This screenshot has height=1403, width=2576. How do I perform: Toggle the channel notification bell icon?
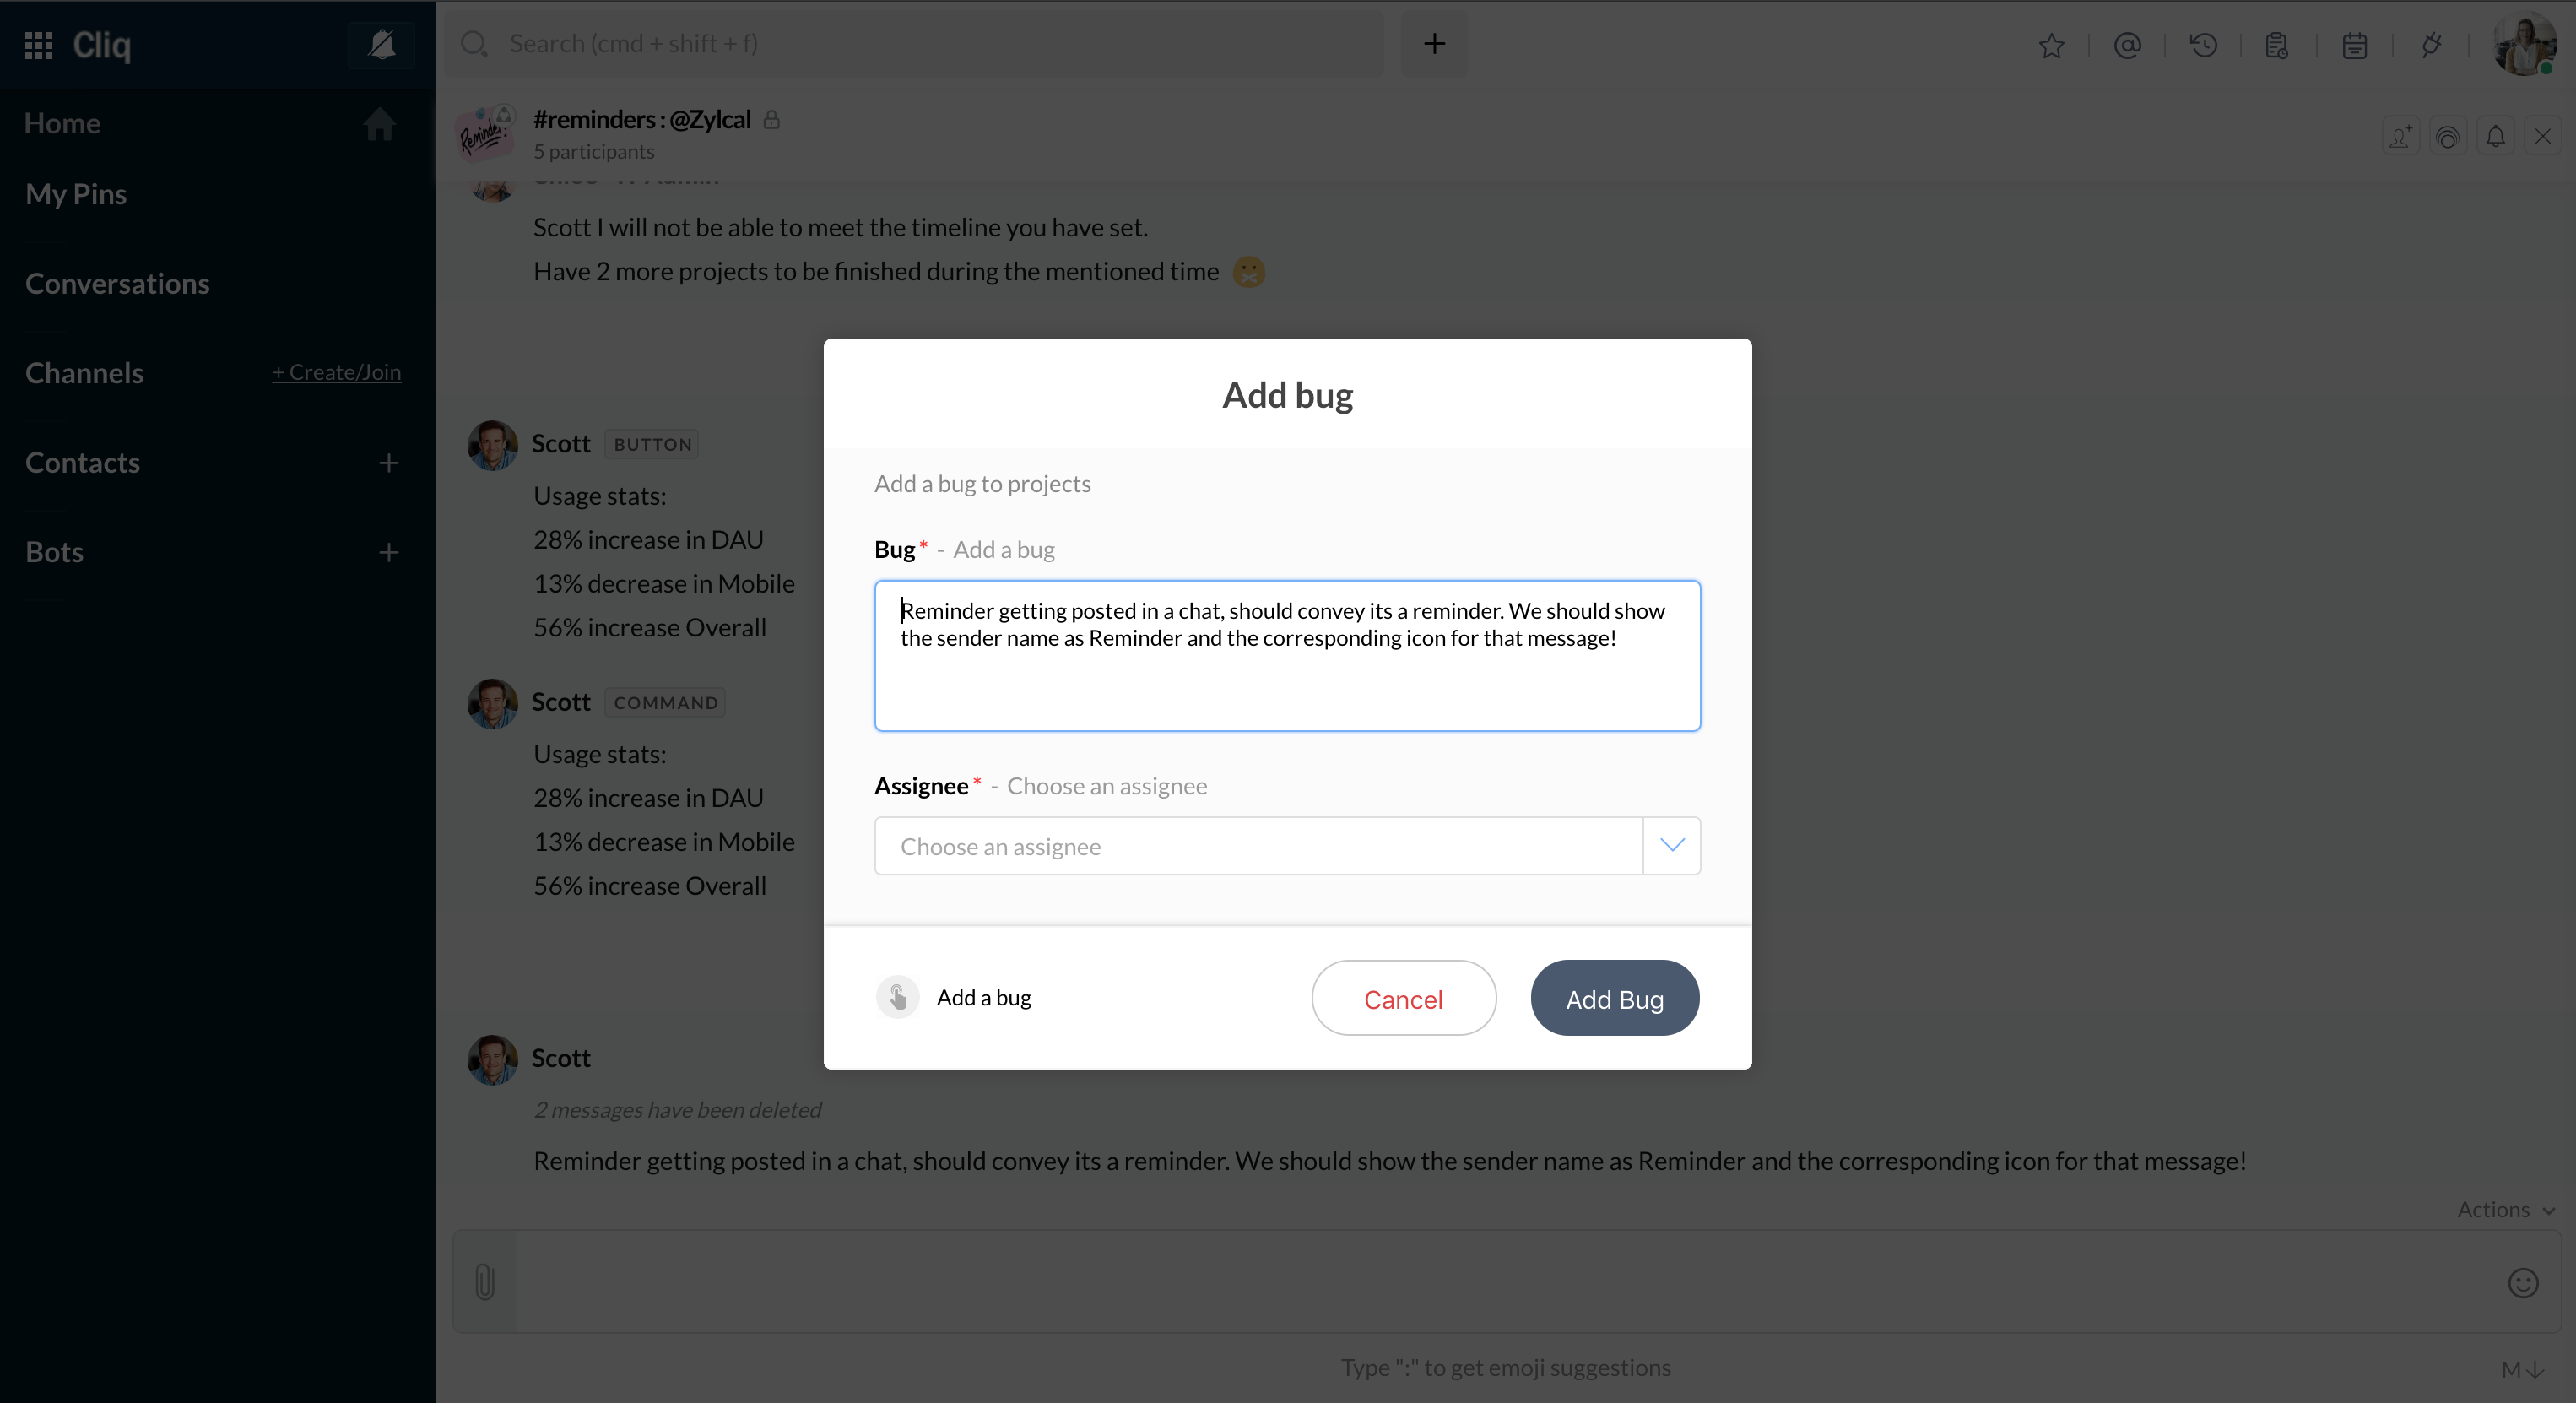[2495, 136]
